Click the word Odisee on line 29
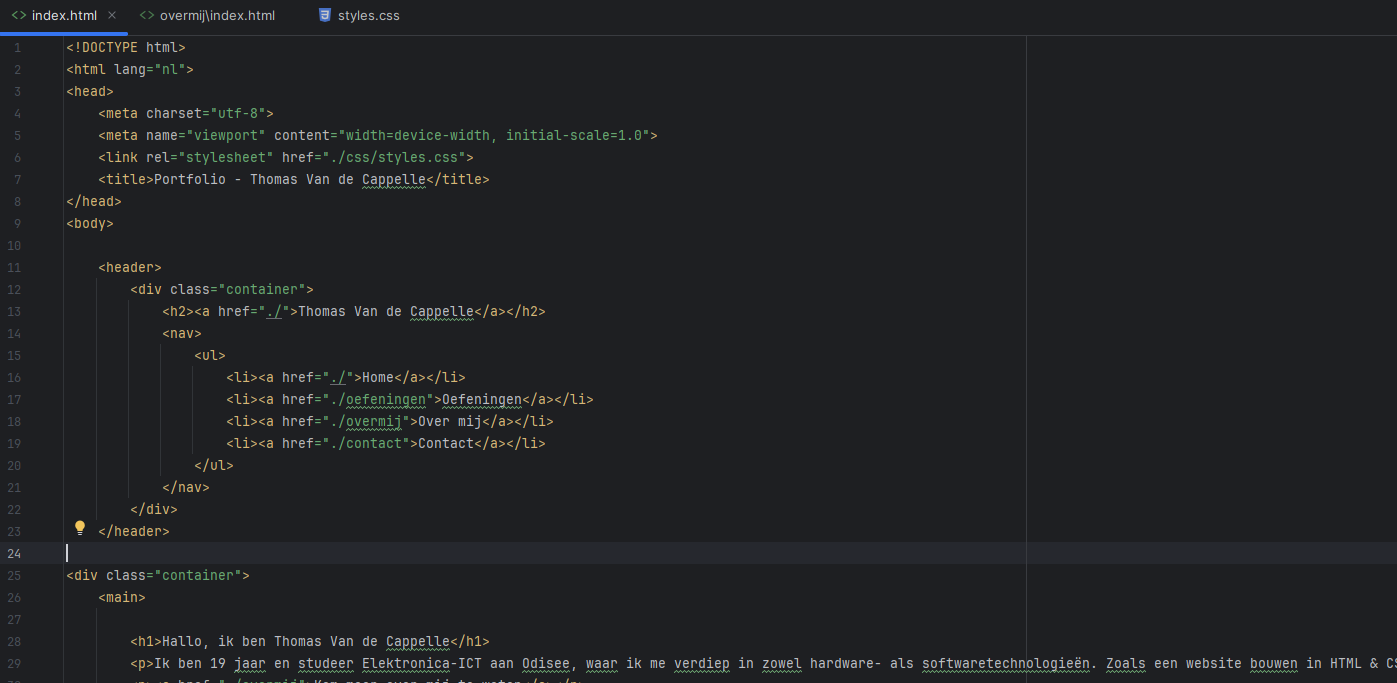 [546, 663]
